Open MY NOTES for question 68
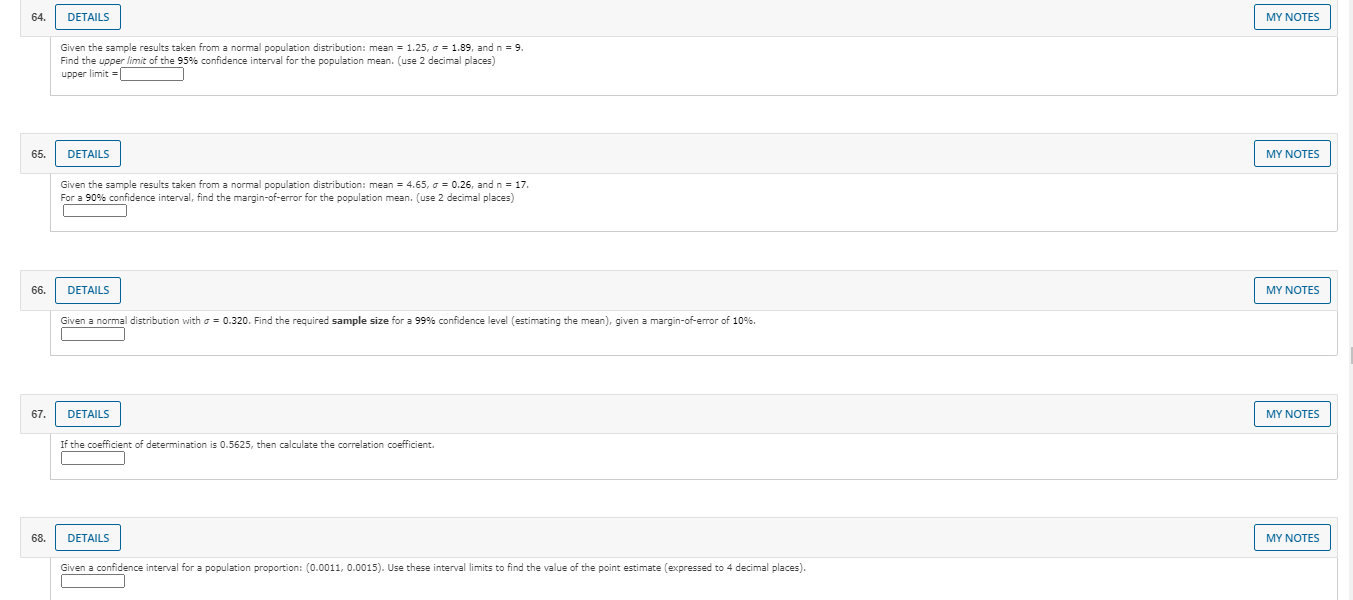This screenshot has width=1353, height=600. 1292,537
